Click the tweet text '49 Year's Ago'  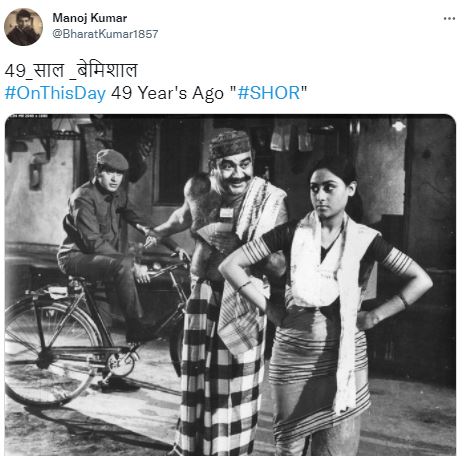pos(167,93)
